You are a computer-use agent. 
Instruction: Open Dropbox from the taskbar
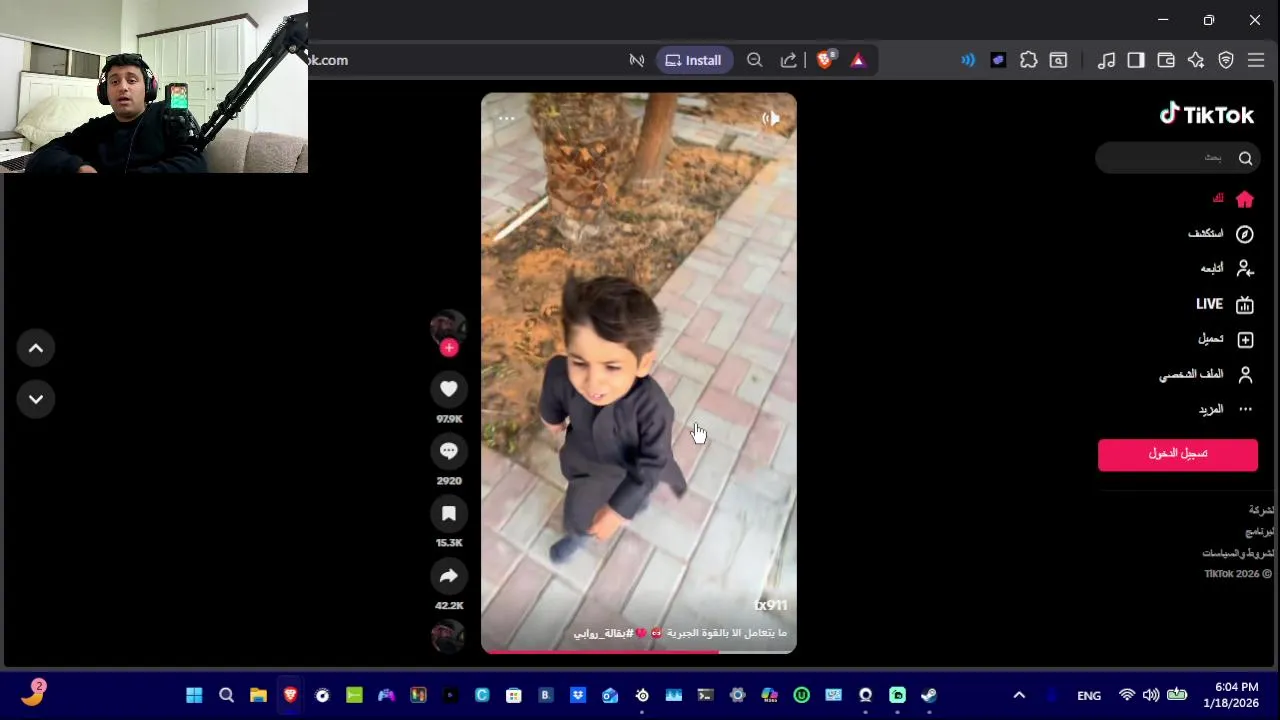click(x=578, y=695)
